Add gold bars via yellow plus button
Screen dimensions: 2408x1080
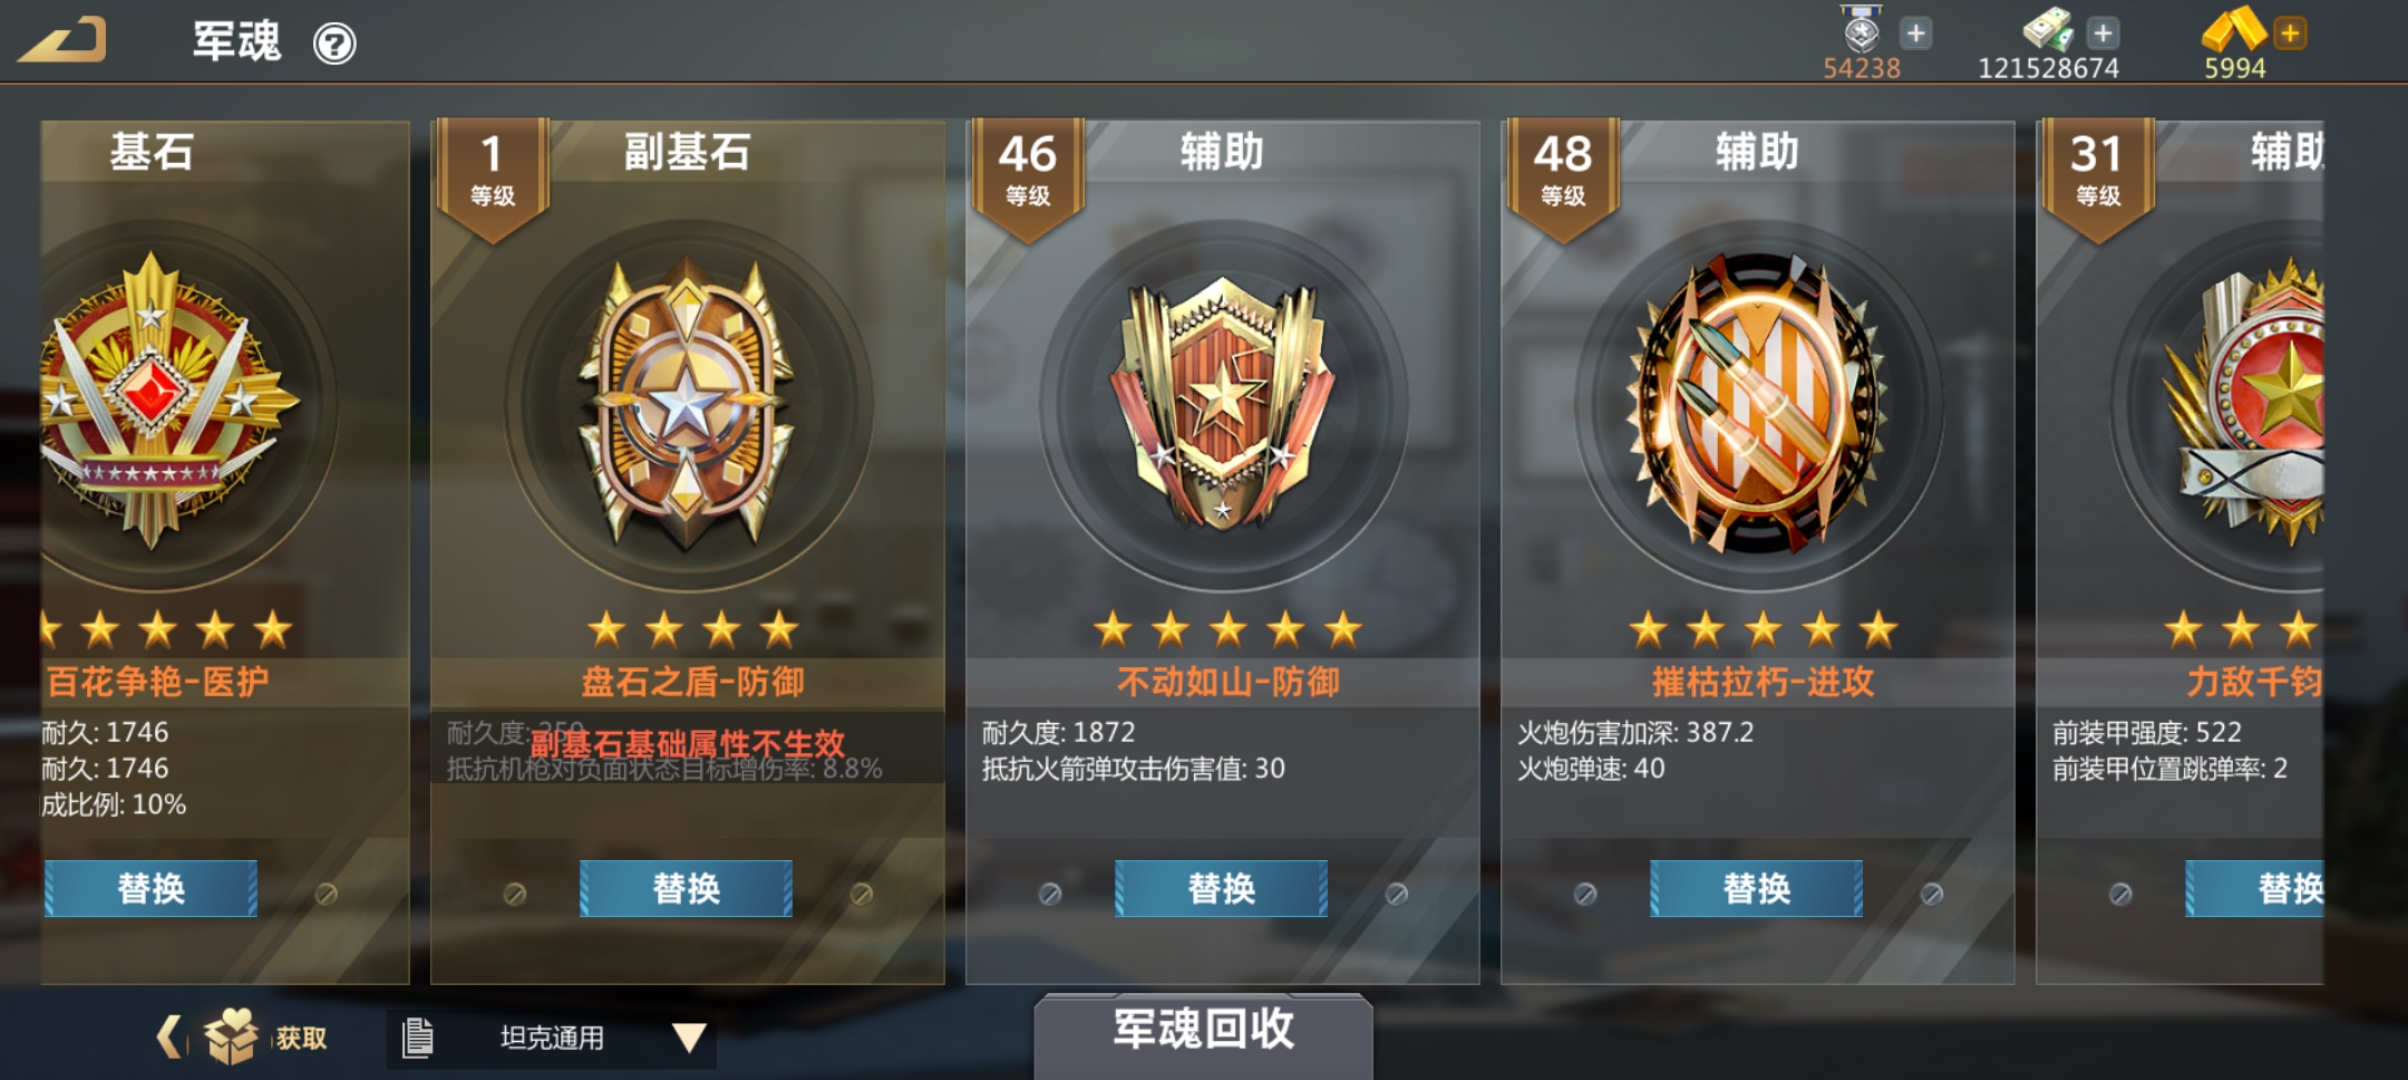[x=2289, y=33]
